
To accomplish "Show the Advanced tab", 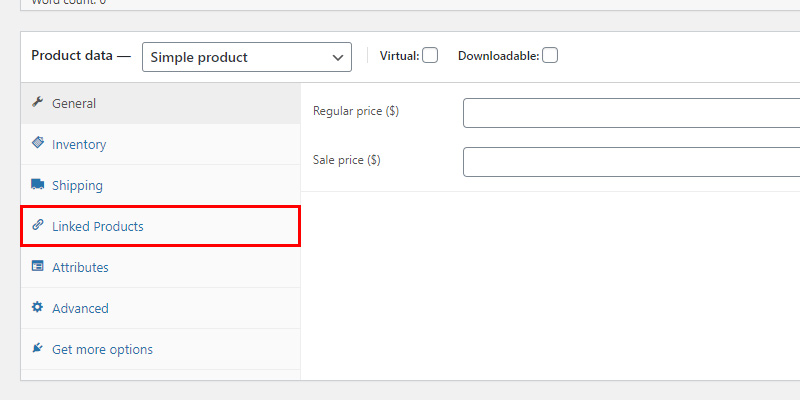I will point(161,308).
